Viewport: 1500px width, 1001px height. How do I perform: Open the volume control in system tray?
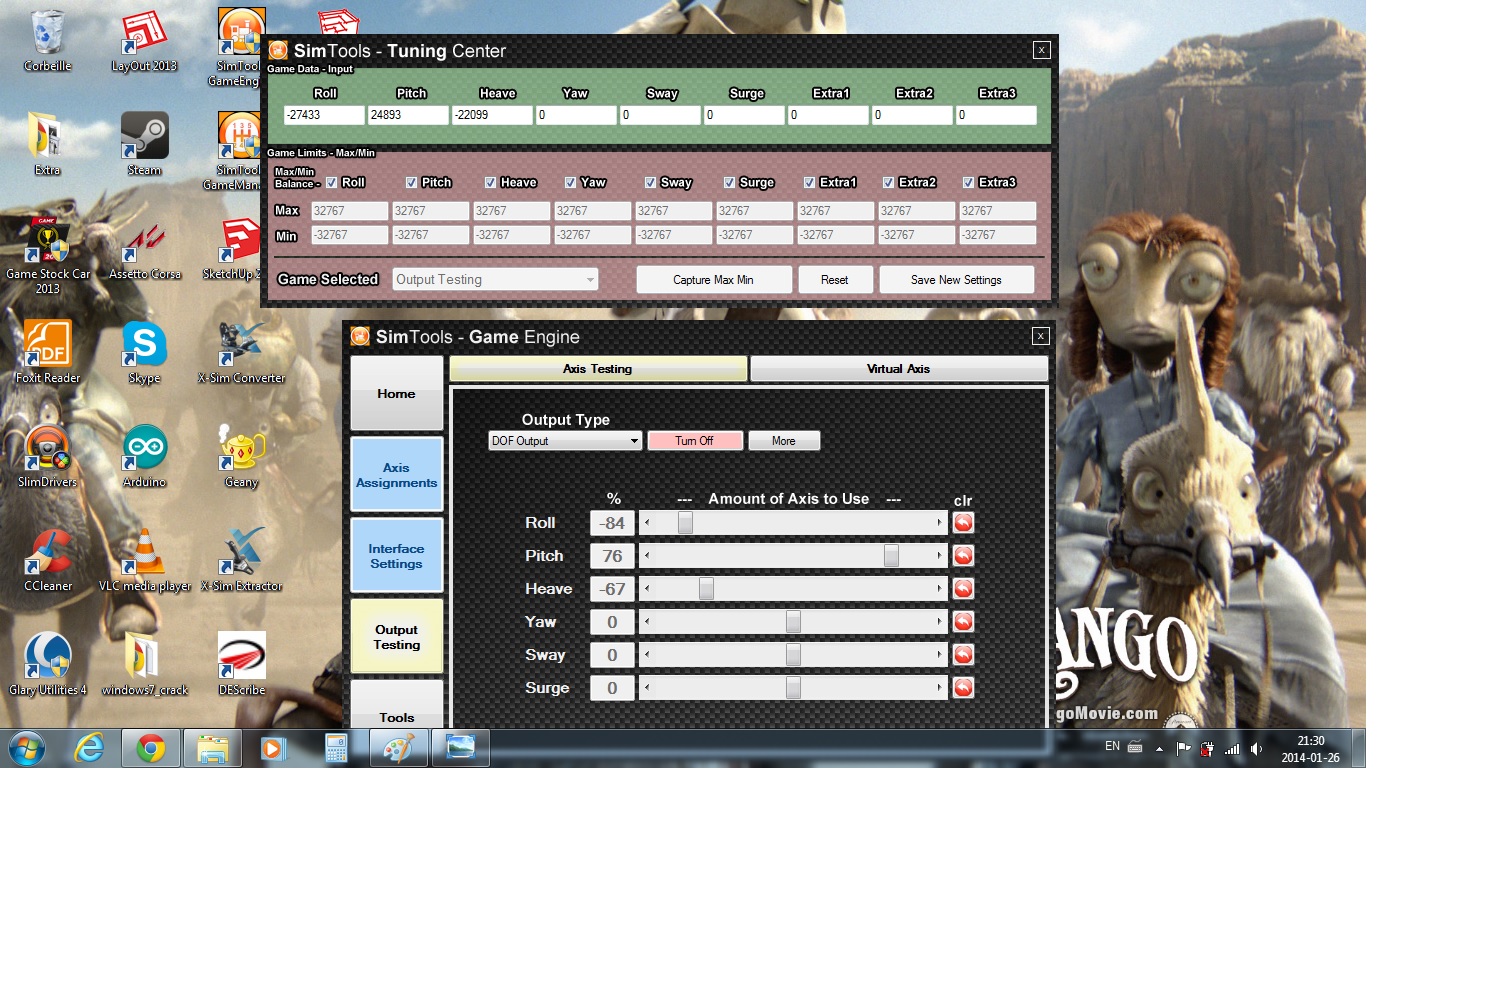pyautogui.click(x=1256, y=748)
